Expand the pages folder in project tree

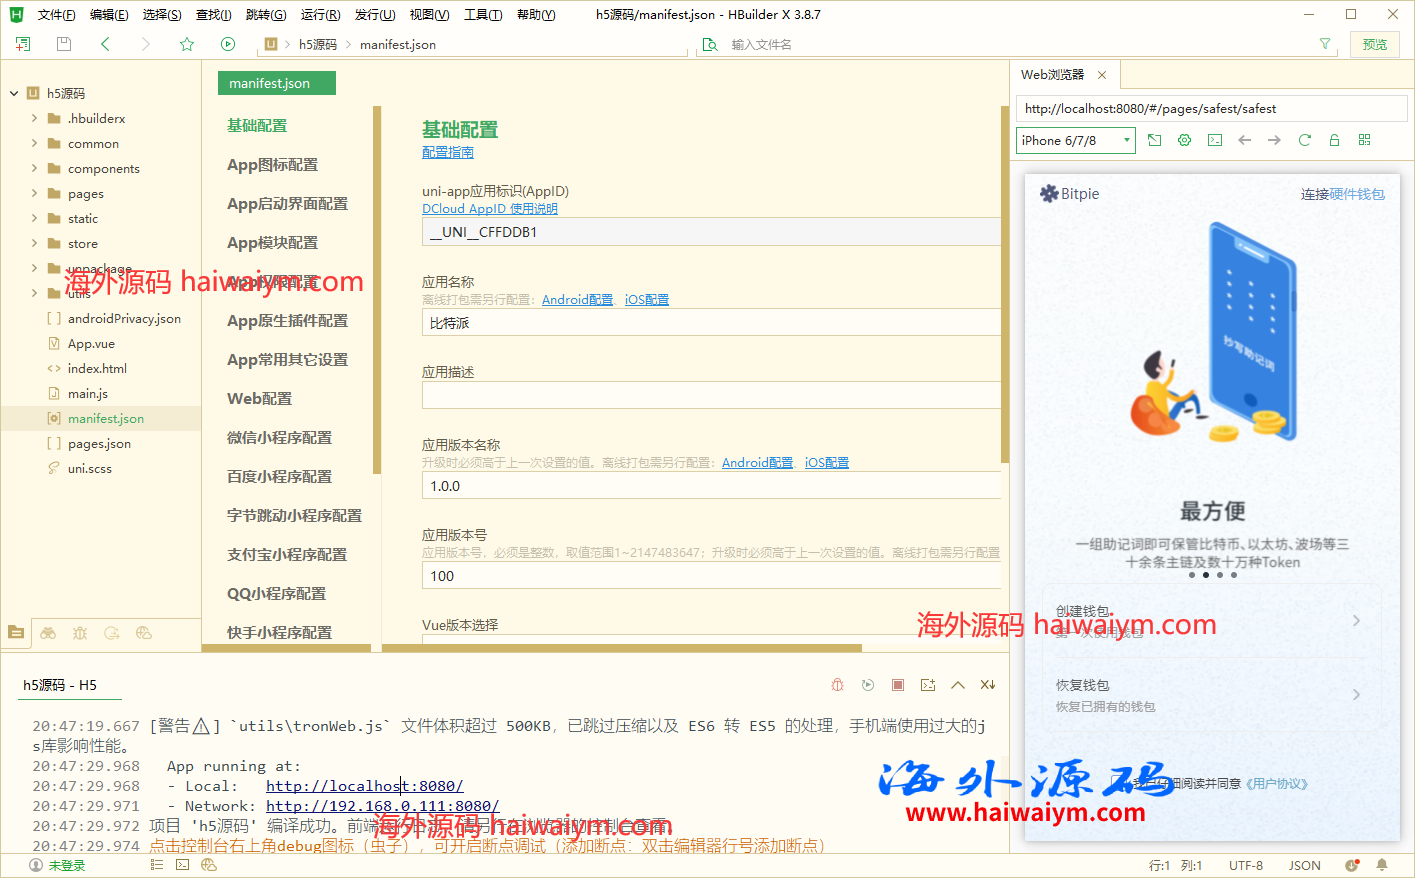pyautogui.click(x=35, y=193)
